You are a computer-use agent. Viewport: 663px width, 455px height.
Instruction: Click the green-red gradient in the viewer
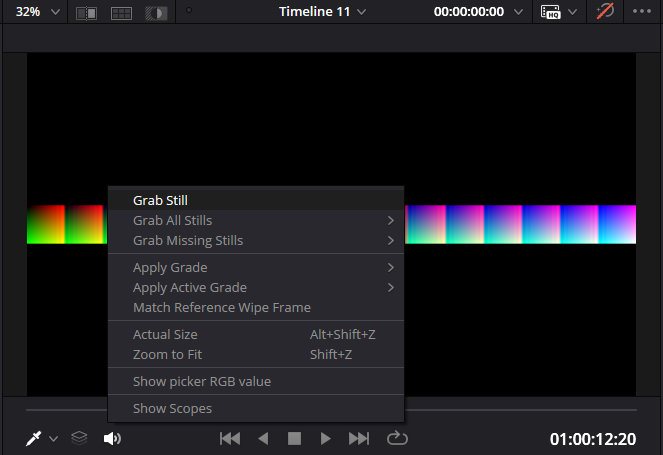pos(67,225)
